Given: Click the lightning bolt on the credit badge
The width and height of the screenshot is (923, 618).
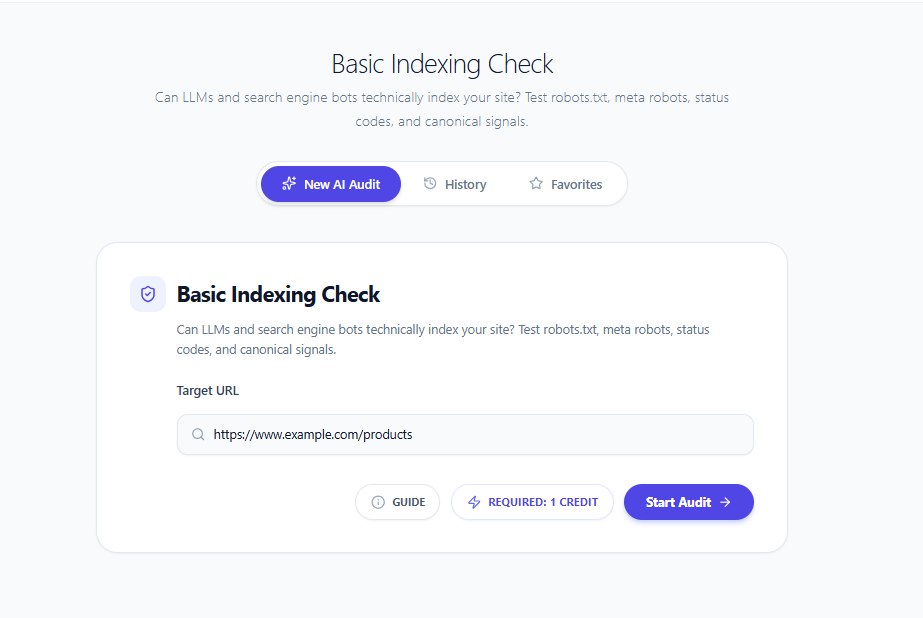Looking at the screenshot, I should pyautogui.click(x=473, y=501).
